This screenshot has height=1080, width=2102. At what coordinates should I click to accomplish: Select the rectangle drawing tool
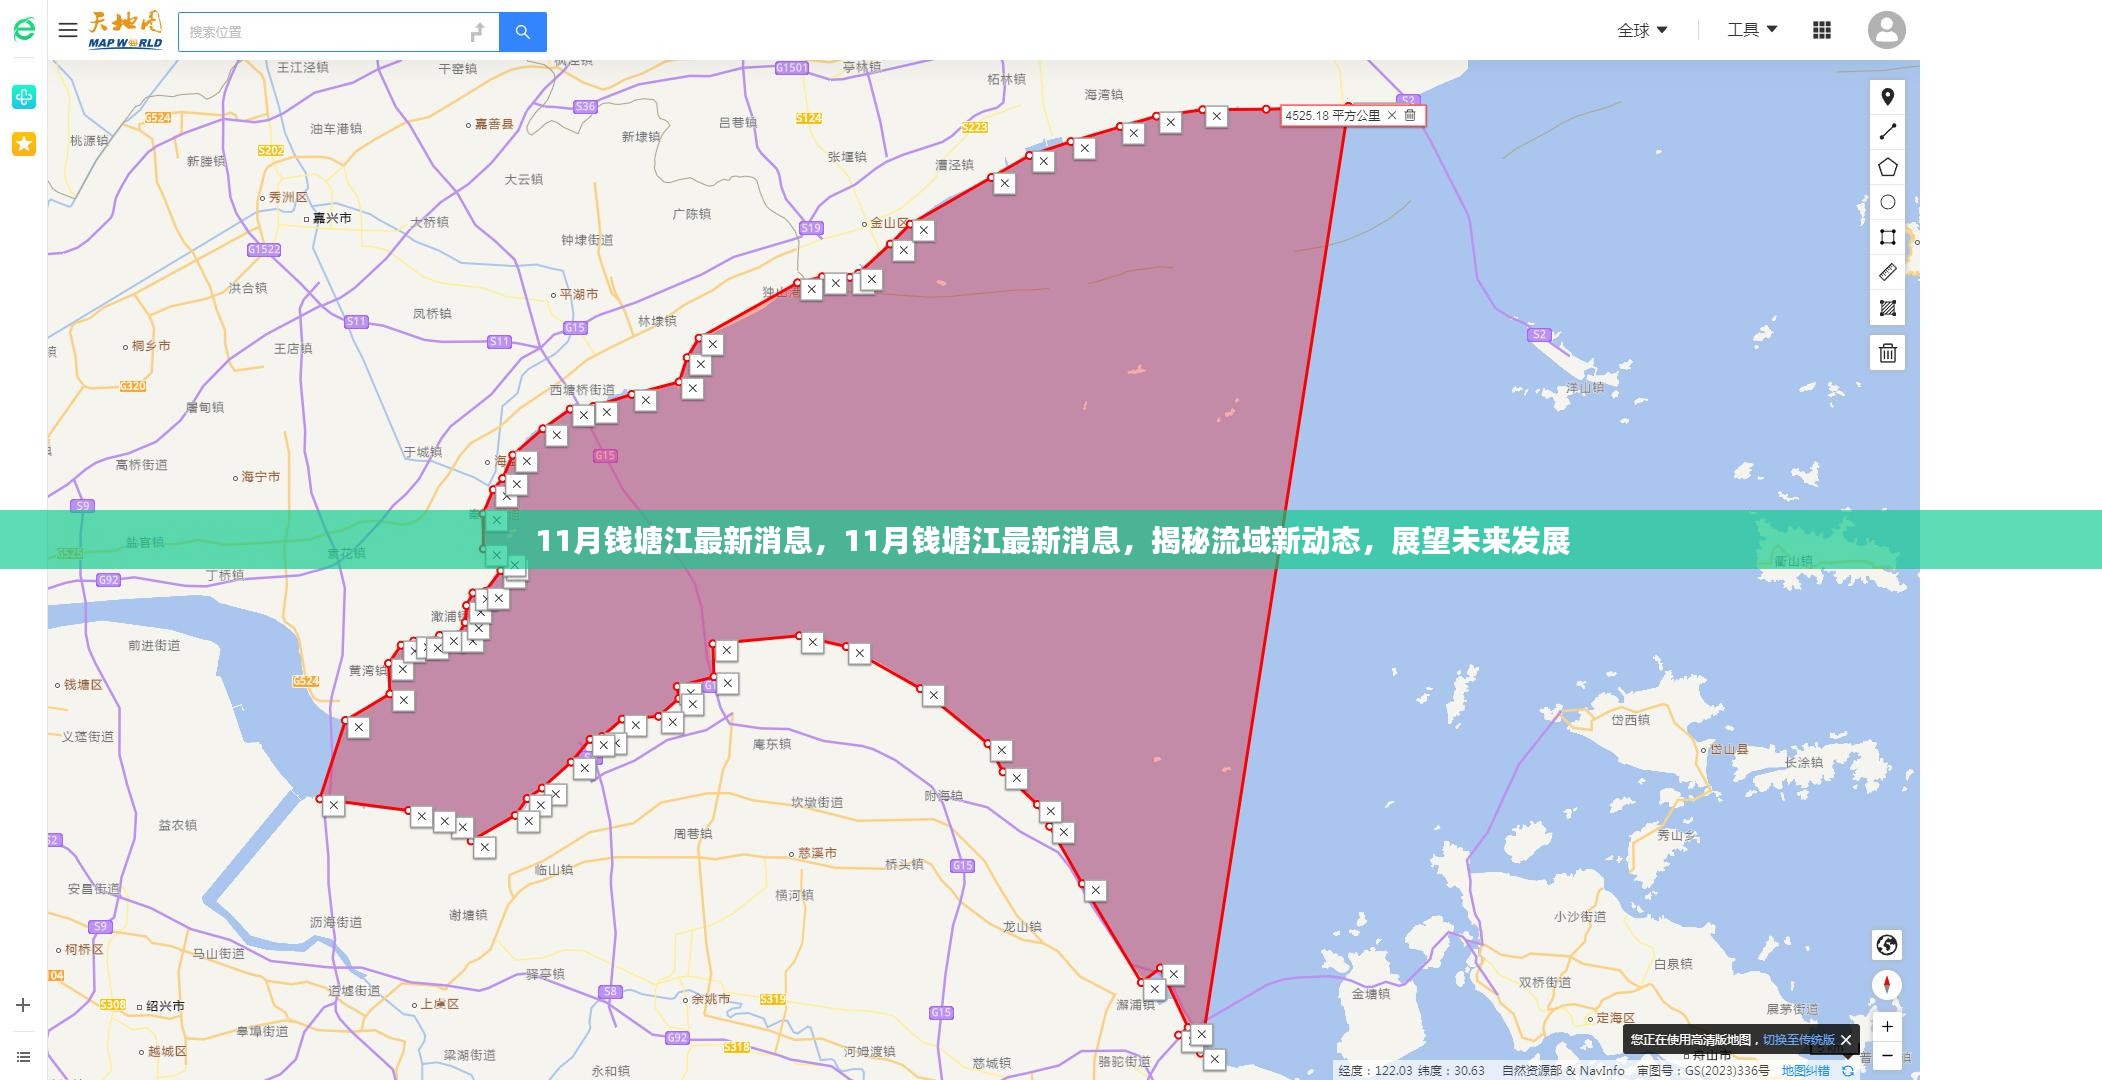(x=1888, y=237)
